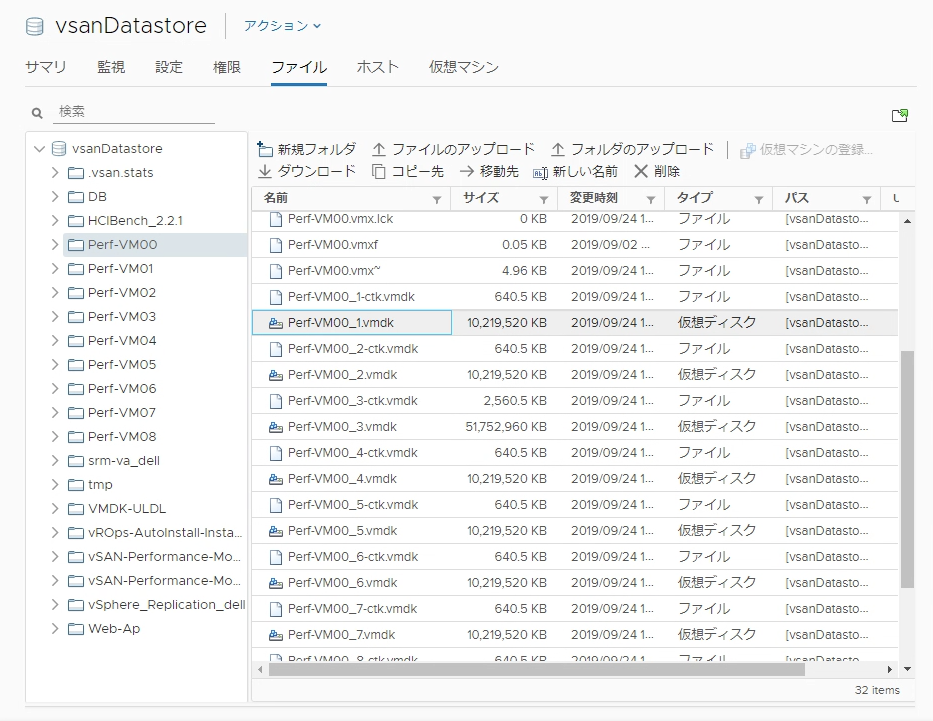The height and width of the screenshot is (721, 933).
Task: Expand the Perf-VM05 folder chevron
Action: (x=55, y=364)
